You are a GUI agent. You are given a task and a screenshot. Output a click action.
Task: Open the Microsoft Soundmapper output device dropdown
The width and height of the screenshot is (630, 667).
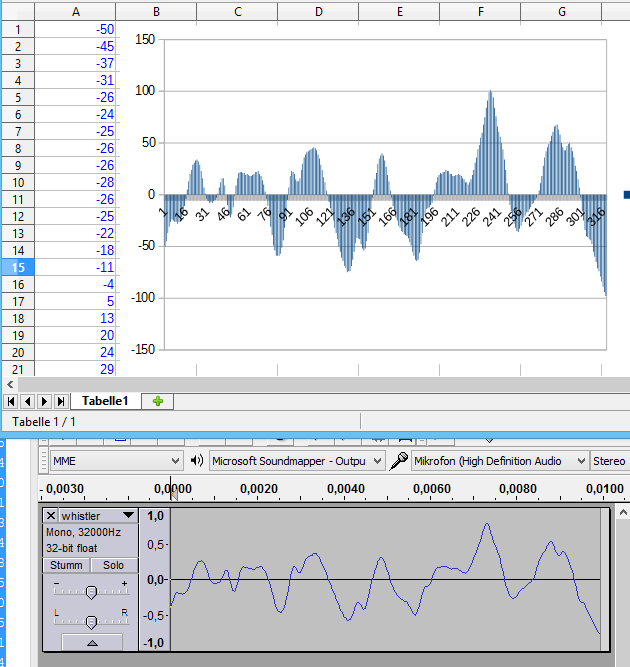coord(297,461)
